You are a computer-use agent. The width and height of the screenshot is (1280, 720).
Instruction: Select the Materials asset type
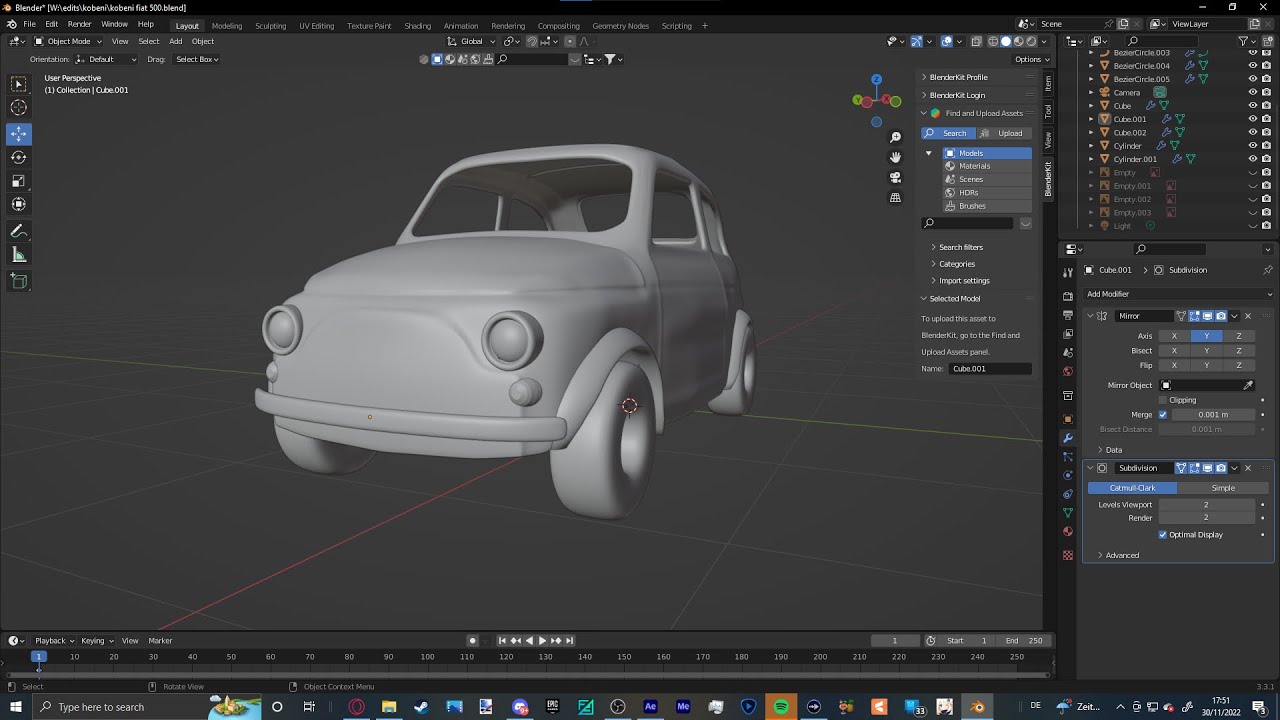pos(987,166)
